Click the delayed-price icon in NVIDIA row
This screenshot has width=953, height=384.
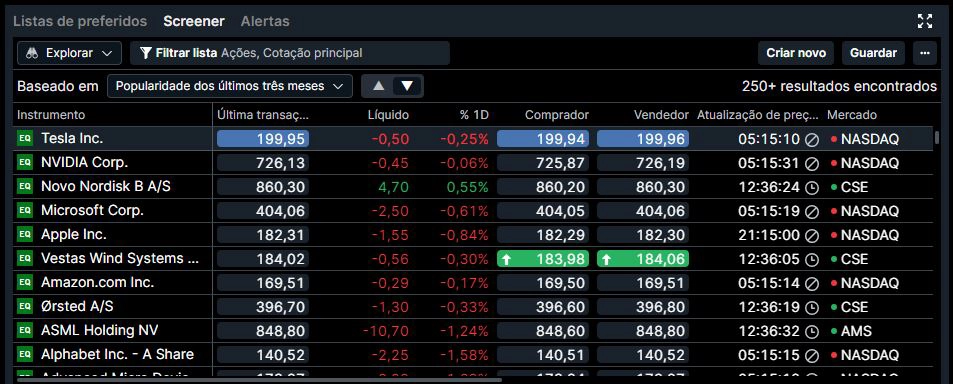(812, 163)
